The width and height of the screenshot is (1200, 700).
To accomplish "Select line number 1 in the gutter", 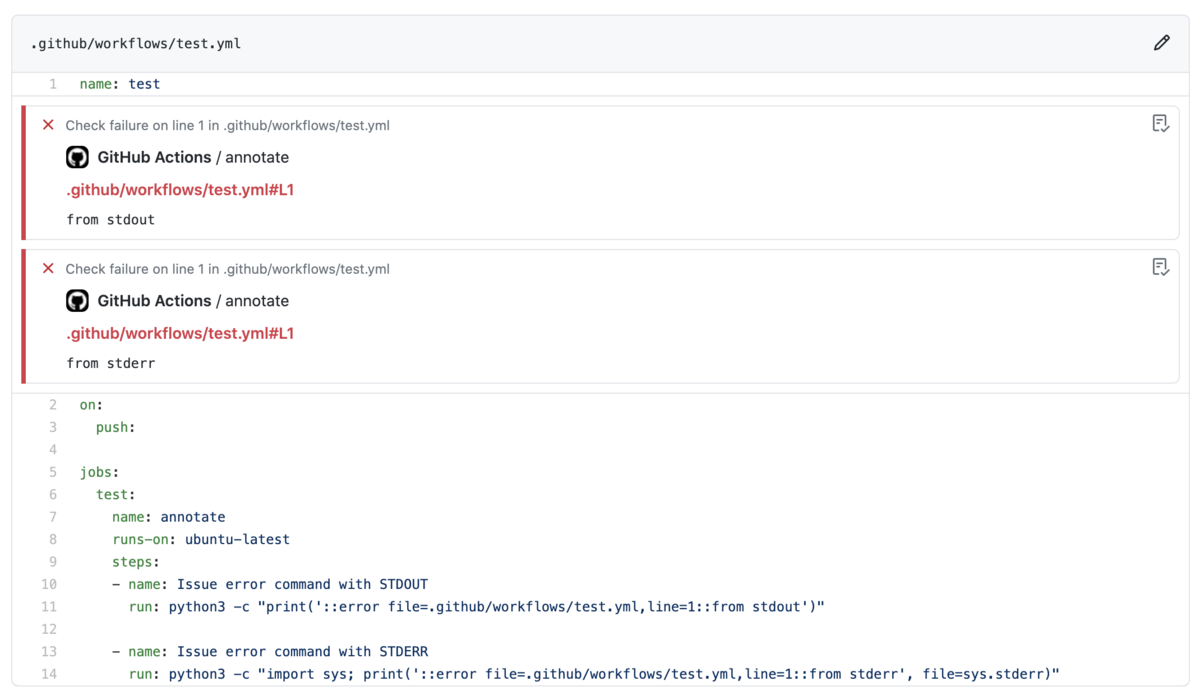I will click(53, 84).
